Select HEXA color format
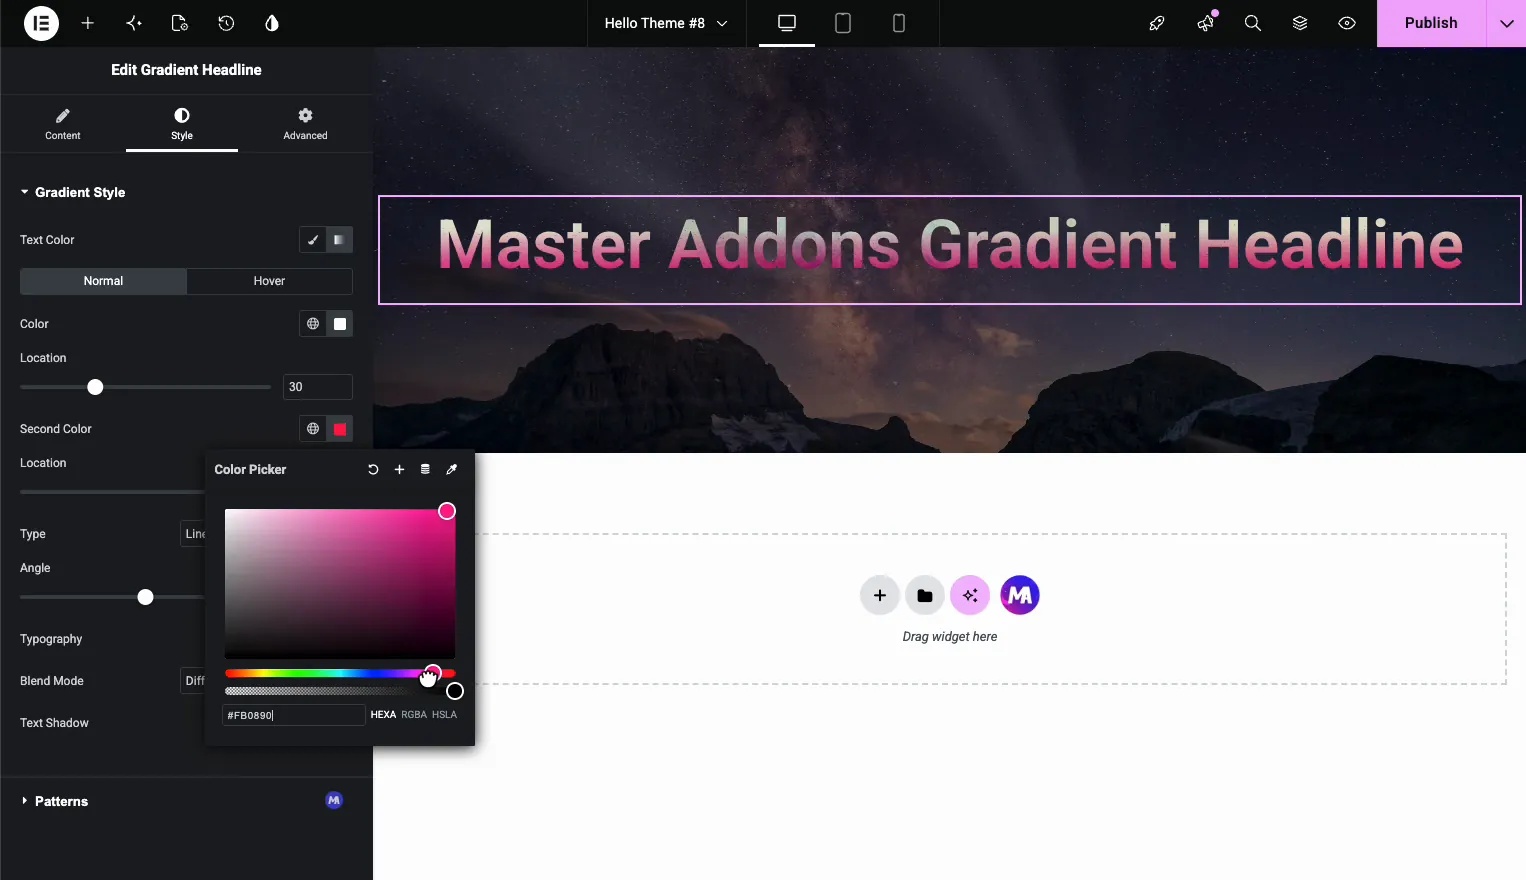 click(383, 715)
